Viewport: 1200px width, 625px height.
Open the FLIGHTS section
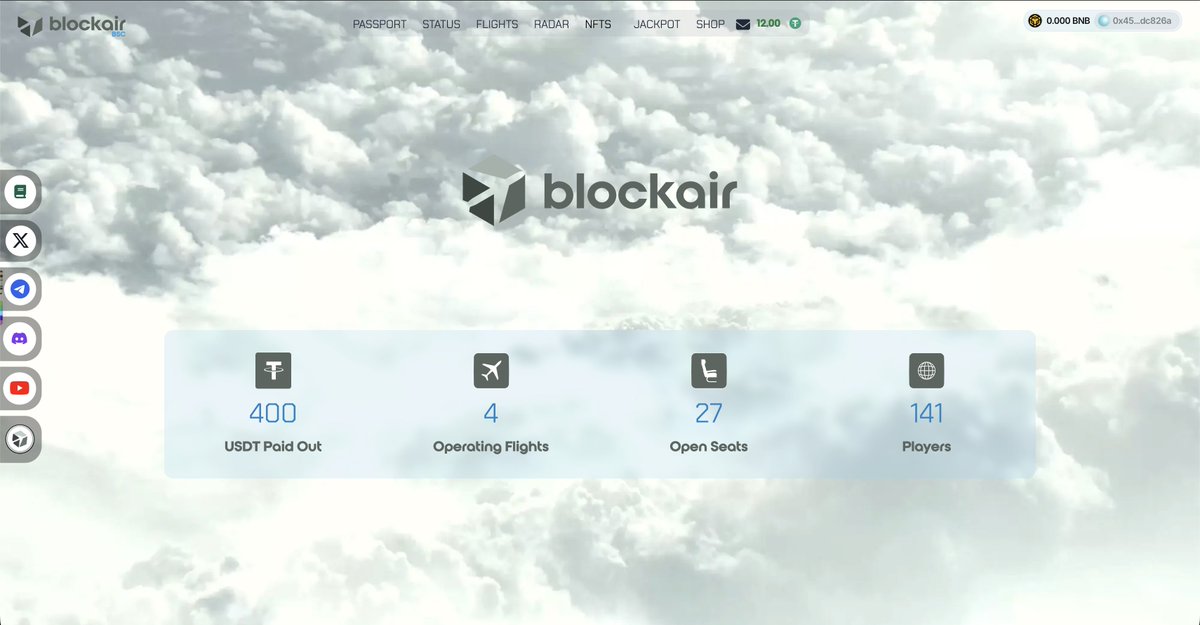coord(497,24)
